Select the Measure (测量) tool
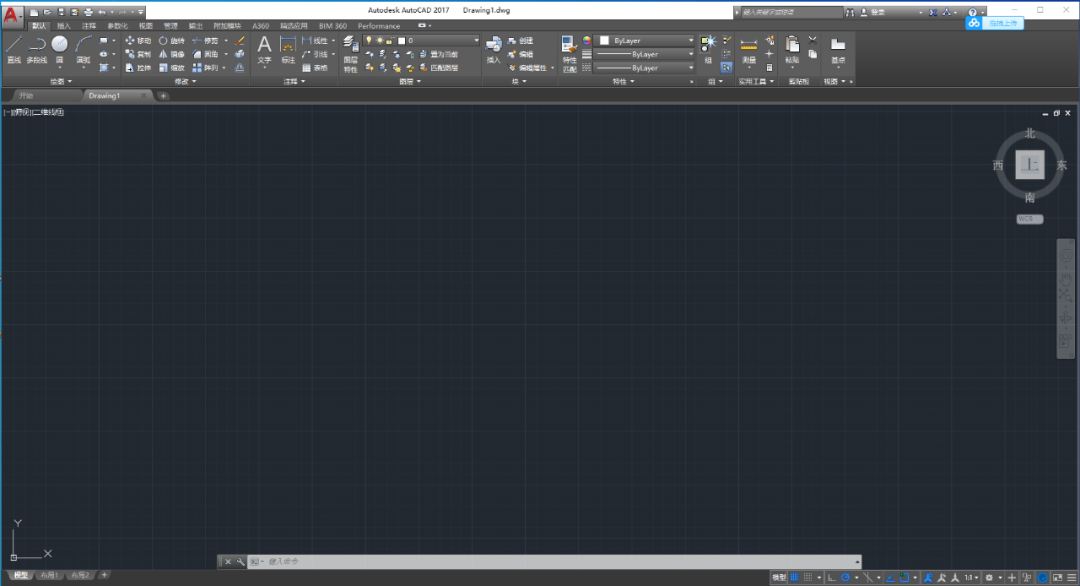Viewport: 1080px width, 586px height. 749,50
